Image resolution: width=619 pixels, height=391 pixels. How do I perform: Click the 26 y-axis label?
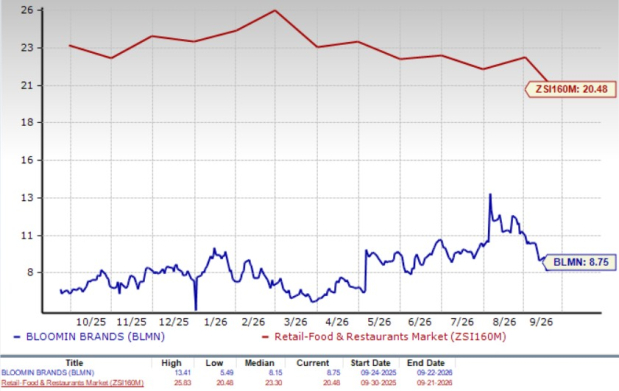pyautogui.click(x=27, y=10)
